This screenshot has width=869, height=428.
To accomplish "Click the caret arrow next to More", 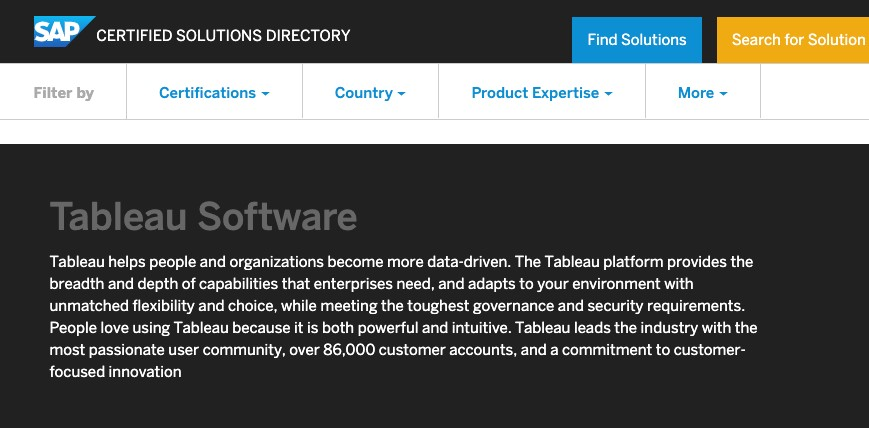I will coord(723,94).
